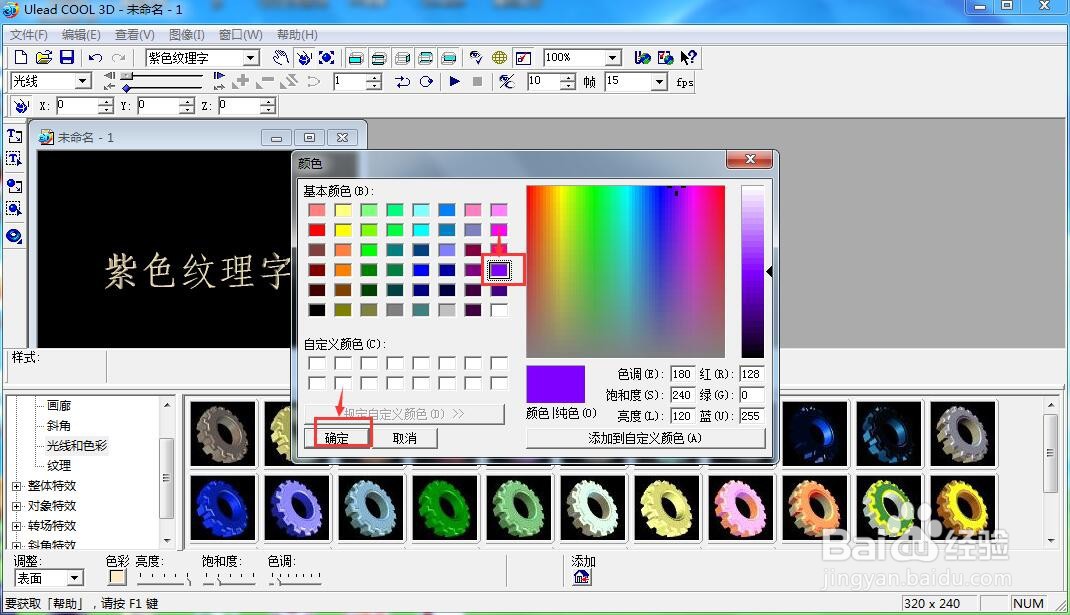
Task: Select 画廊 in the tree
Action: pyautogui.click(x=59, y=405)
